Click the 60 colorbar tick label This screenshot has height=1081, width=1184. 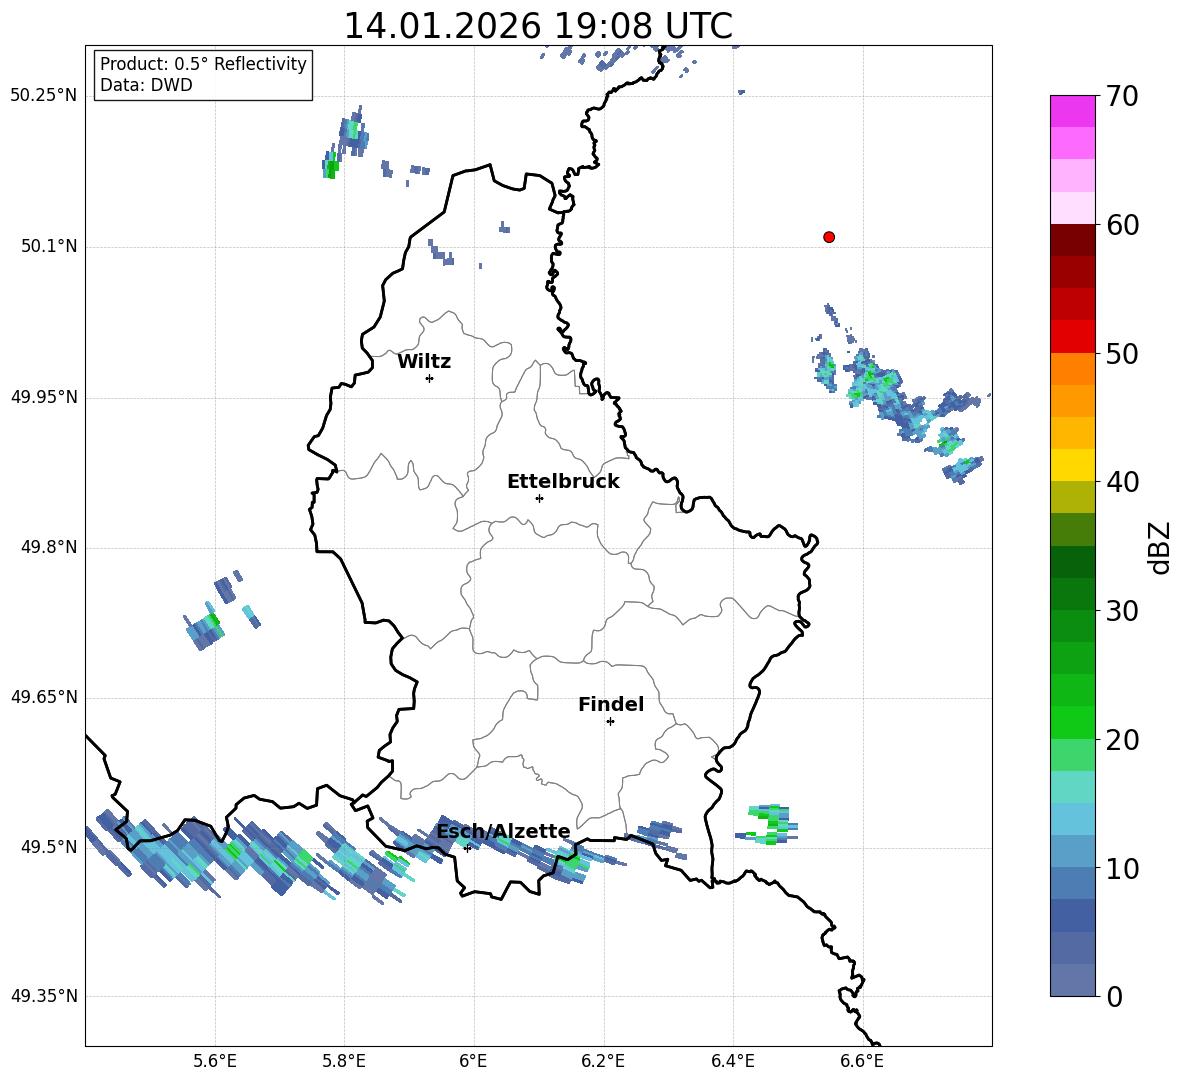pyautogui.click(x=1122, y=225)
